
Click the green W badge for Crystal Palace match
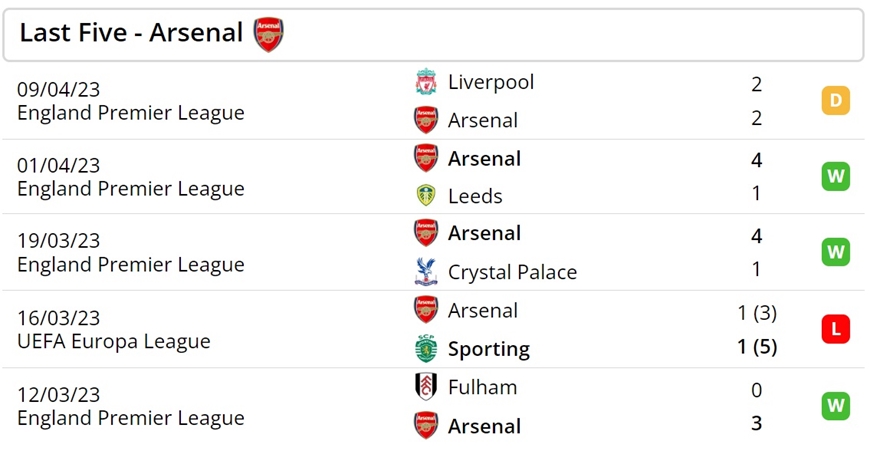(836, 252)
